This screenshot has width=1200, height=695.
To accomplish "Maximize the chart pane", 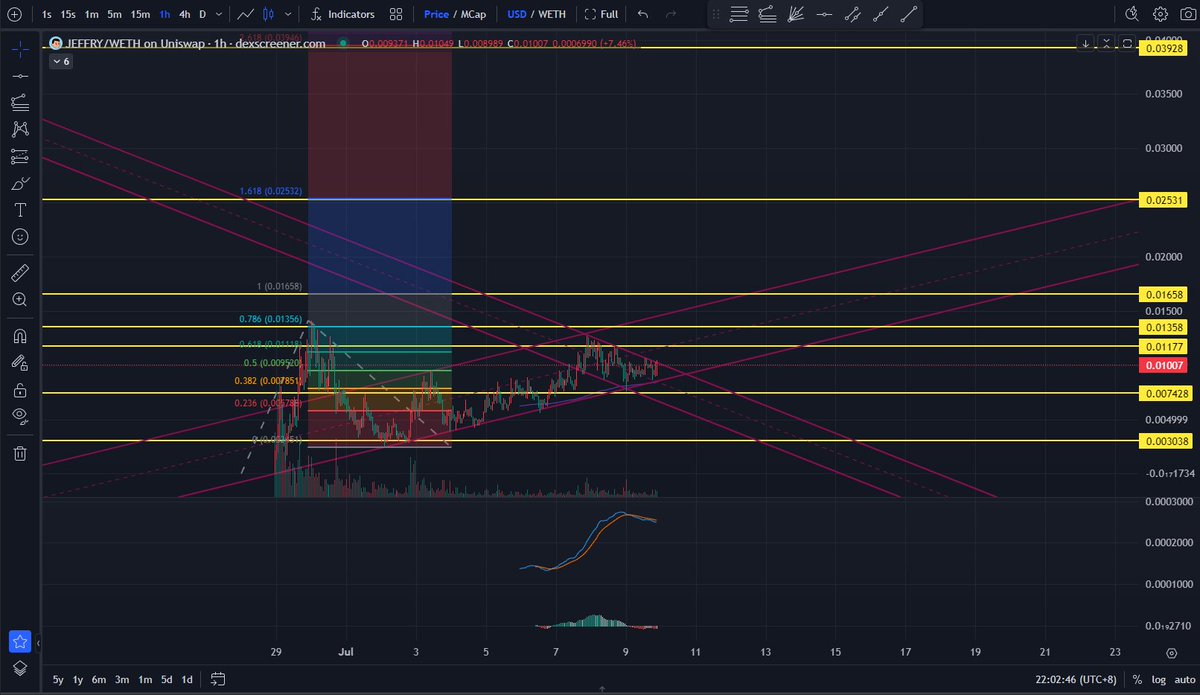I will (1126, 44).
